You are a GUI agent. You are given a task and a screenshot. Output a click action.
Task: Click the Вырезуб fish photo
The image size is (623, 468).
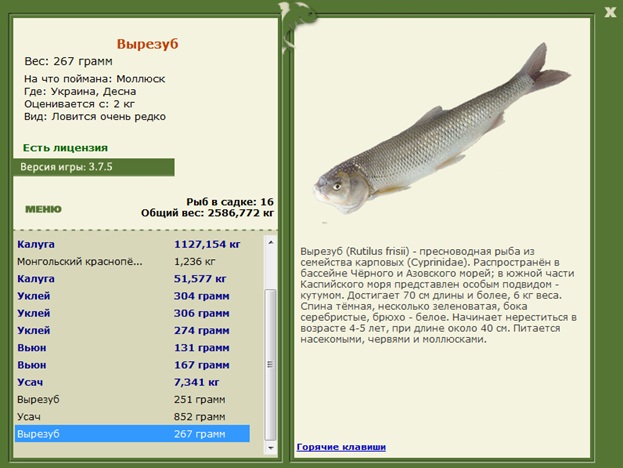point(442,129)
